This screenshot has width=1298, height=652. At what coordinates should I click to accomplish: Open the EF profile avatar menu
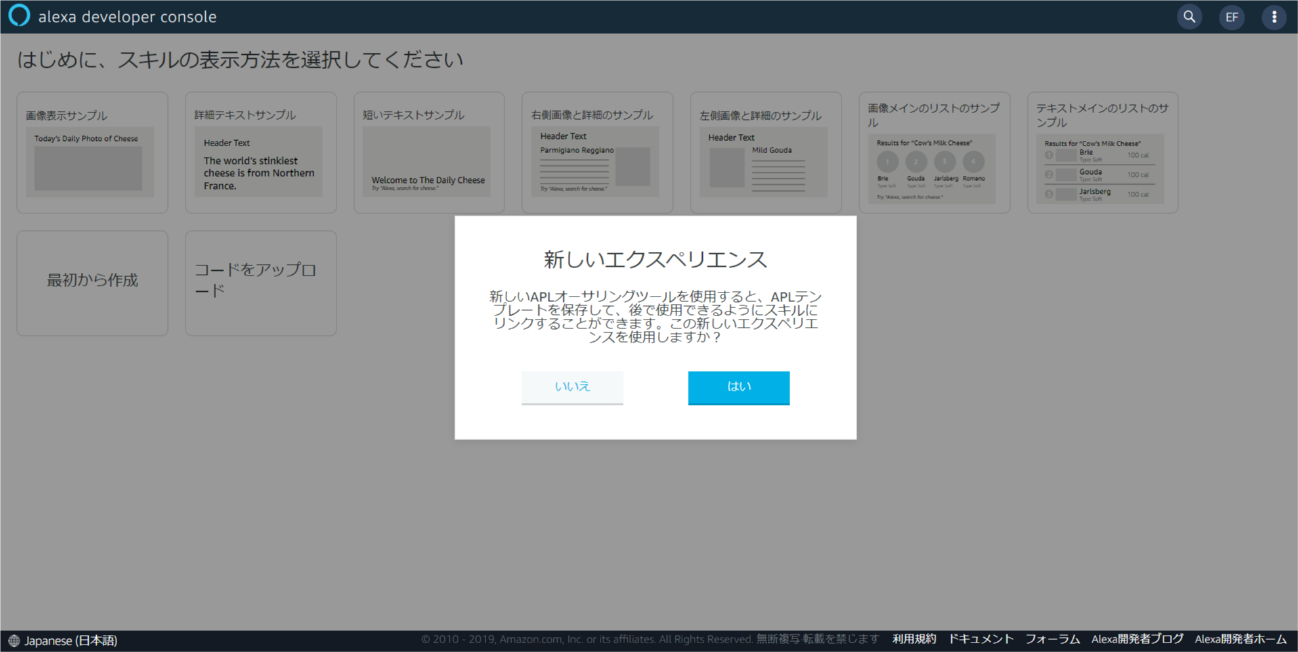click(x=1231, y=16)
